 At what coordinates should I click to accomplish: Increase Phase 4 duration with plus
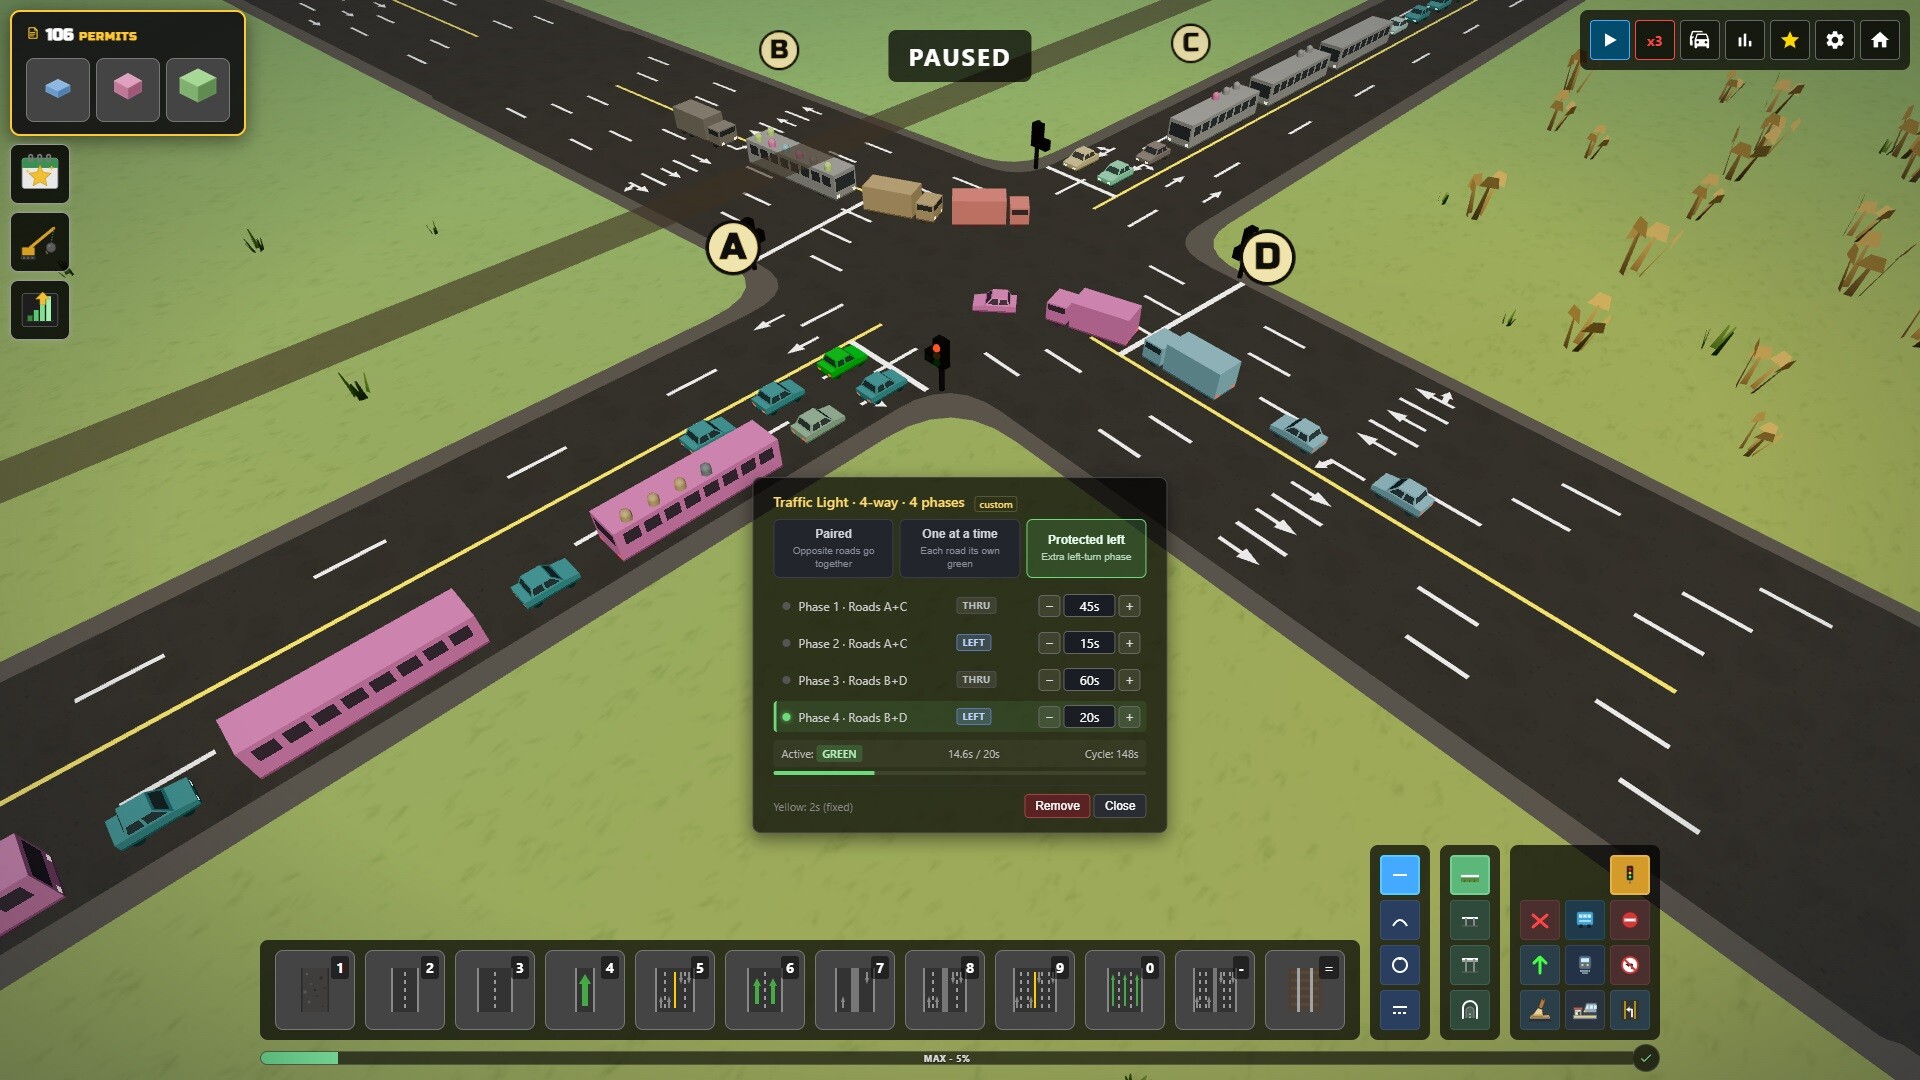point(1129,718)
